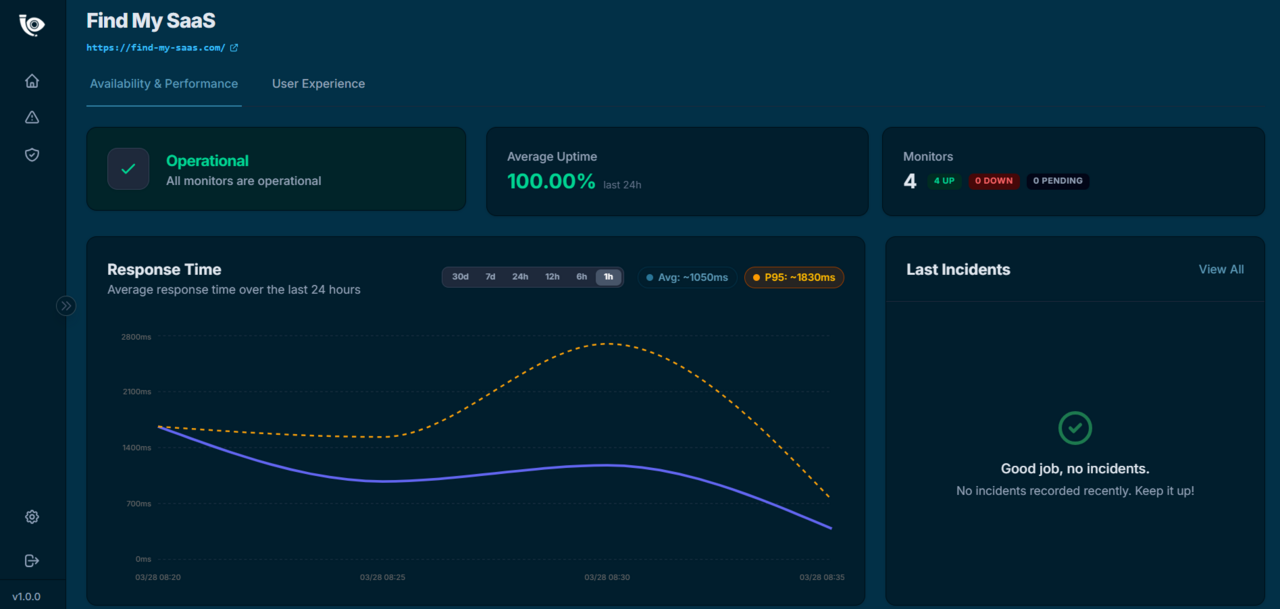Click the 03/28 08:30 x-axis label
Image resolution: width=1280 pixels, height=609 pixels.
(x=607, y=577)
